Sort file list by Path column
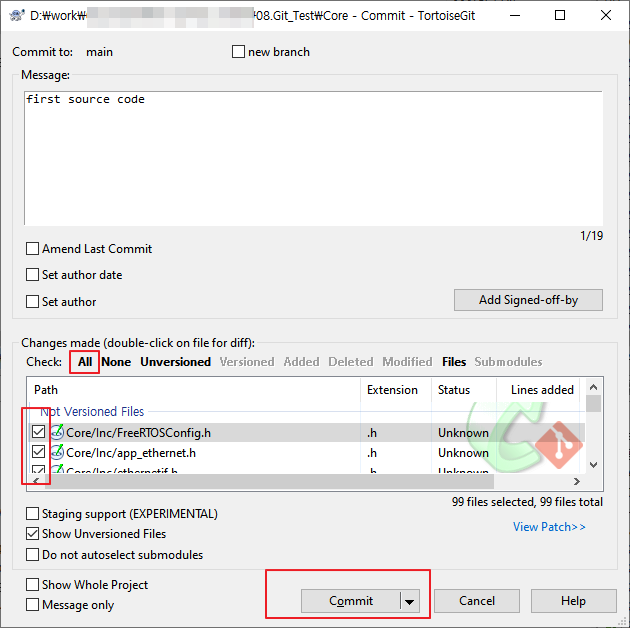Image resolution: width=630 pixels, height=628 pixels. (194, 390)
